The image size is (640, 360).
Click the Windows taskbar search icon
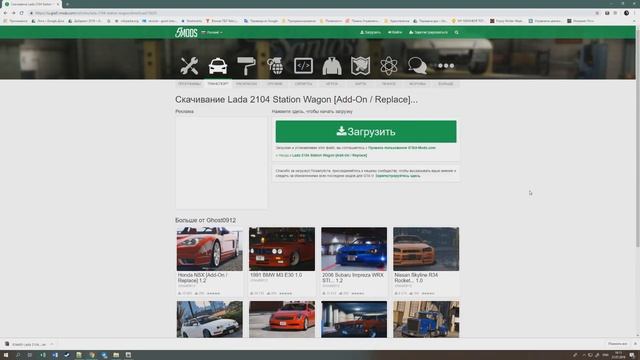click(18, 355)
